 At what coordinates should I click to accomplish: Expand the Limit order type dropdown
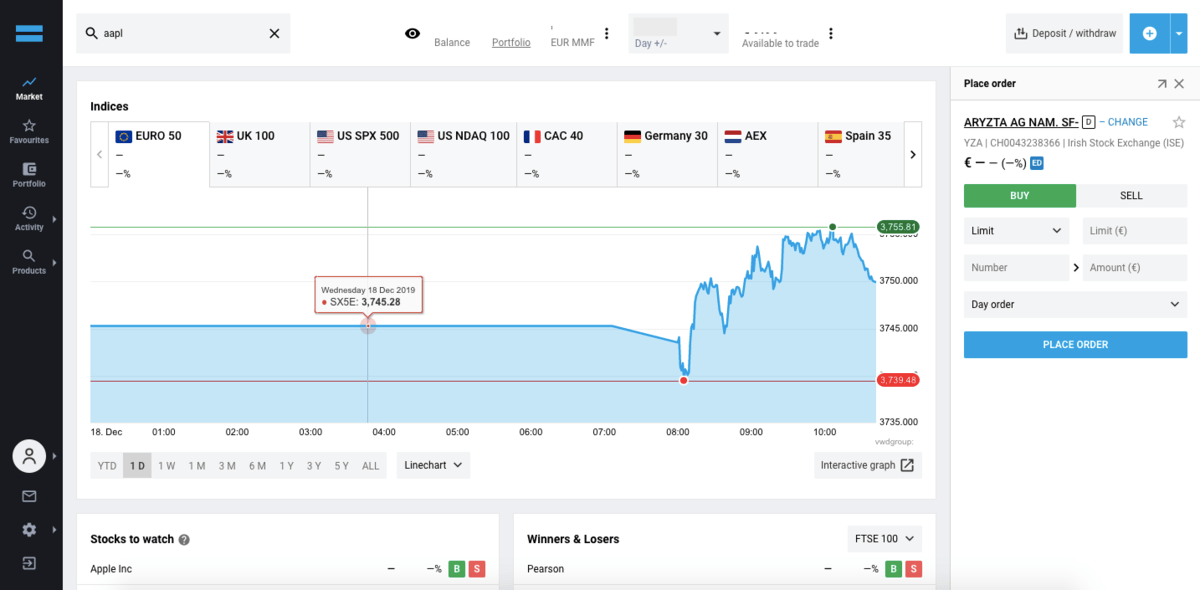pos(1016,231)
